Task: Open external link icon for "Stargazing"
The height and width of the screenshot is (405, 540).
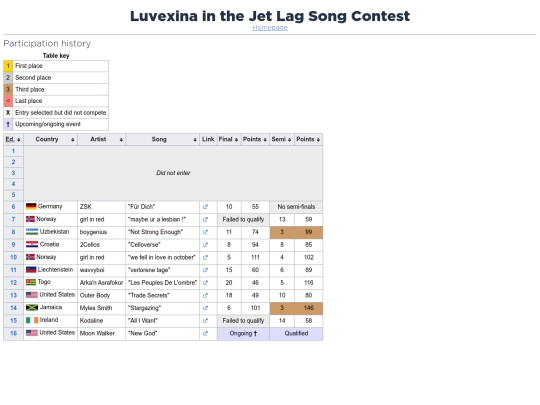Action: (x=205, y=308)
